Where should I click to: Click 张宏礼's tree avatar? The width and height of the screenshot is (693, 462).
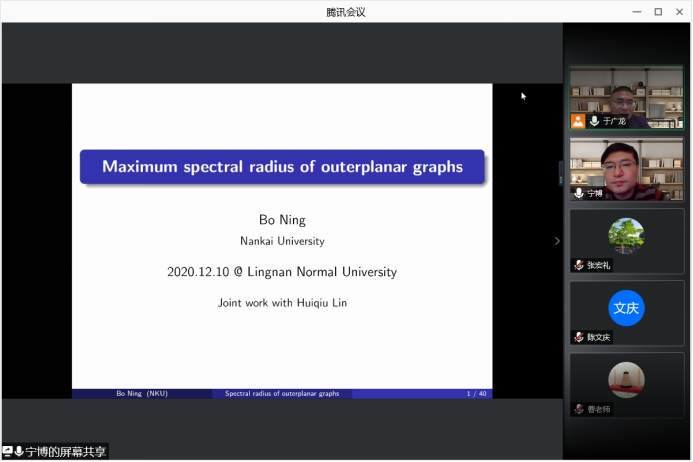pyautogui.click(x=626, y=235)
